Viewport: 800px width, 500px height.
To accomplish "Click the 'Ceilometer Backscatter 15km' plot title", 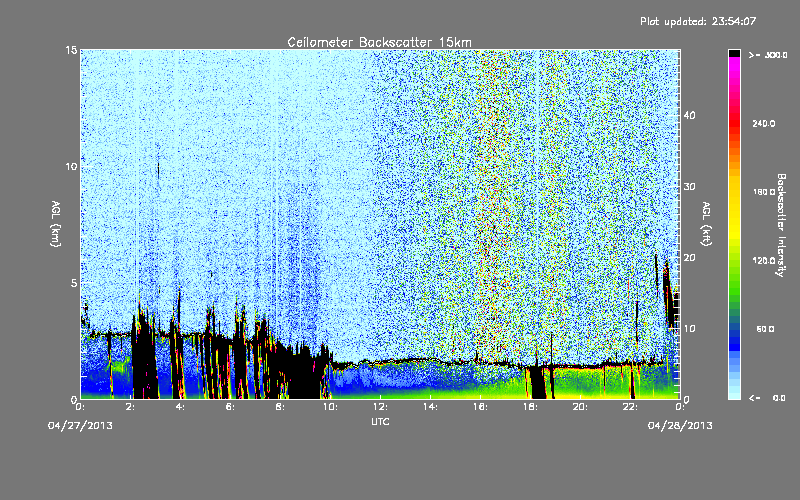I will click(x=379, y=42).
